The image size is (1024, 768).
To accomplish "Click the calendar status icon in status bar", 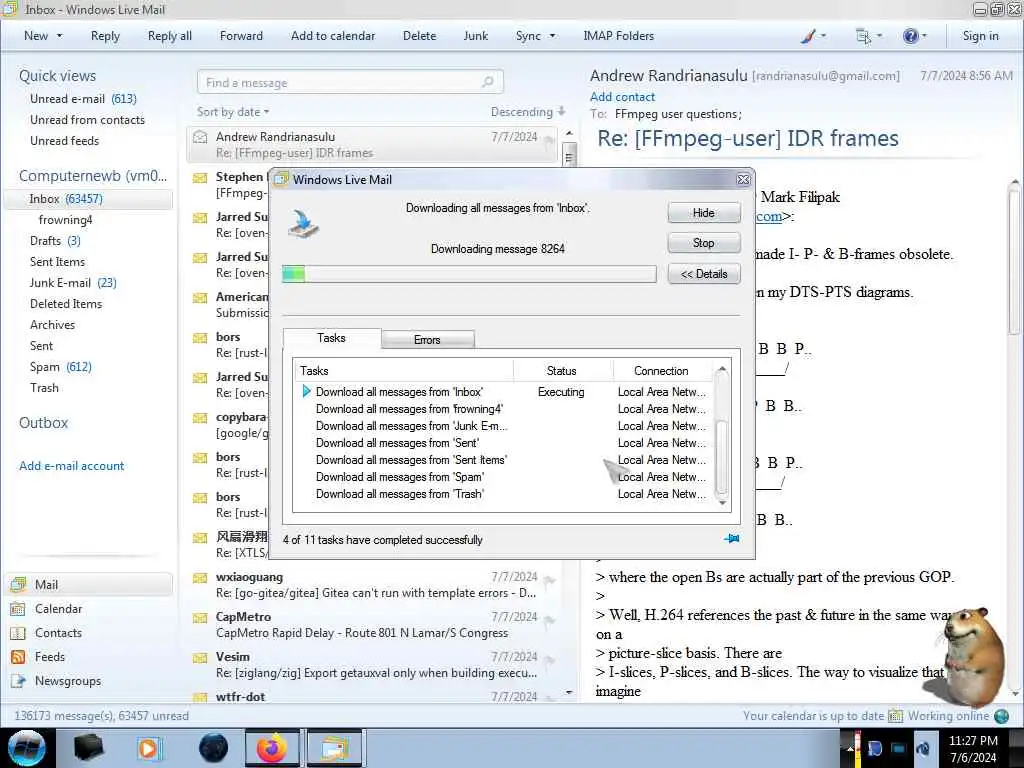I will pyautogui.click(x=895, y=716).
